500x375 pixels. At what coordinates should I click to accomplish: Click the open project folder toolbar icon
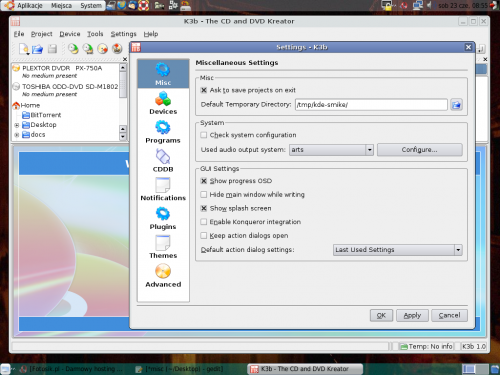pos(38,49)
